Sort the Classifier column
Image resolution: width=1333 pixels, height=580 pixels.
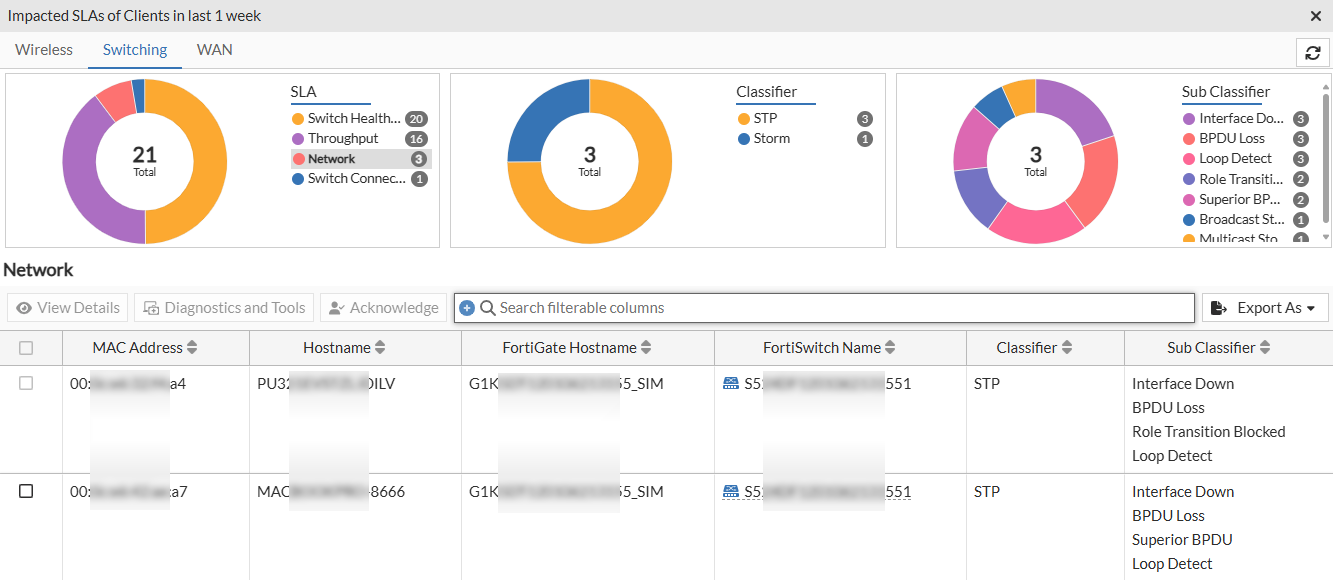[1067, 348]
